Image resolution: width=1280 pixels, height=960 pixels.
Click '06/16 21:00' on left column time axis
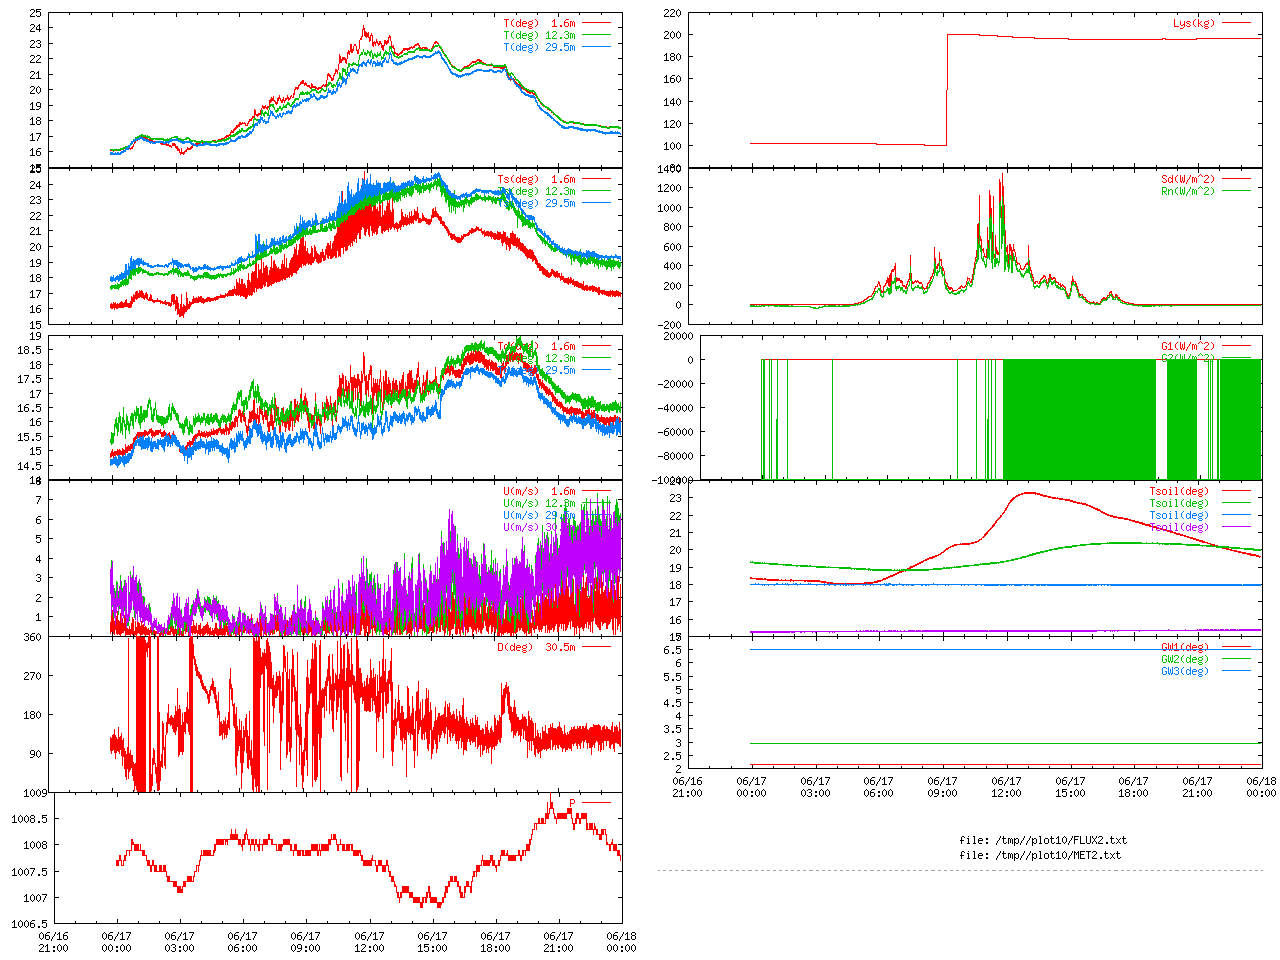pyautogui.click(x=53, y=942)
